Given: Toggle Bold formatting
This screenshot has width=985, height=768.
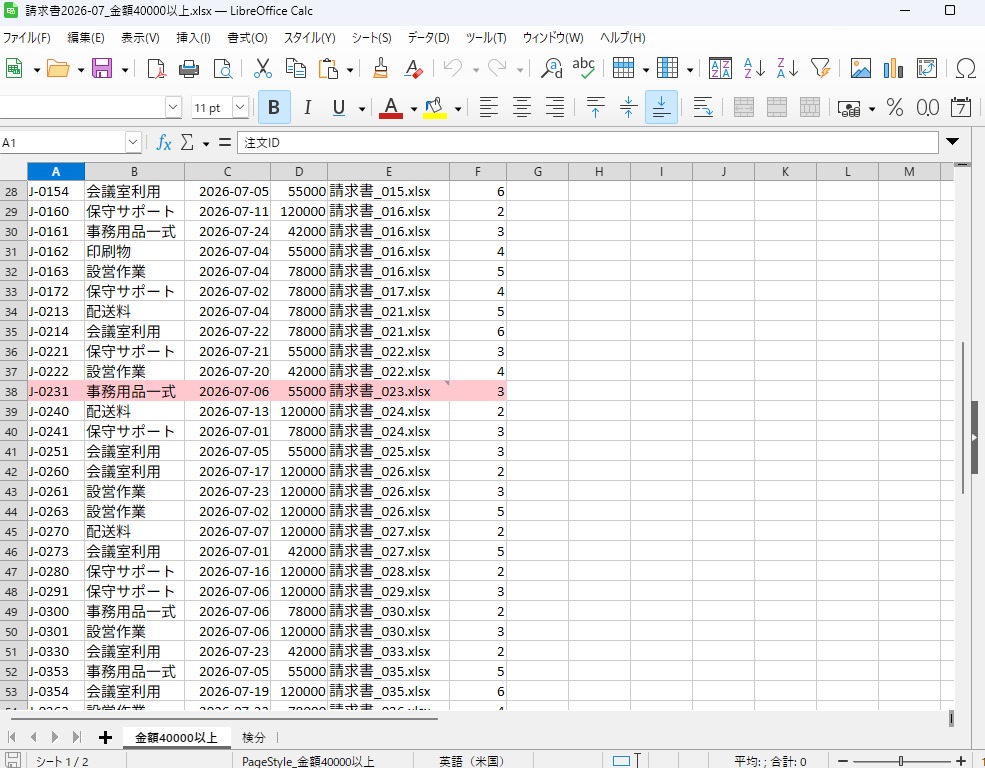Looking at the screenshot, I should click(274, 107).
